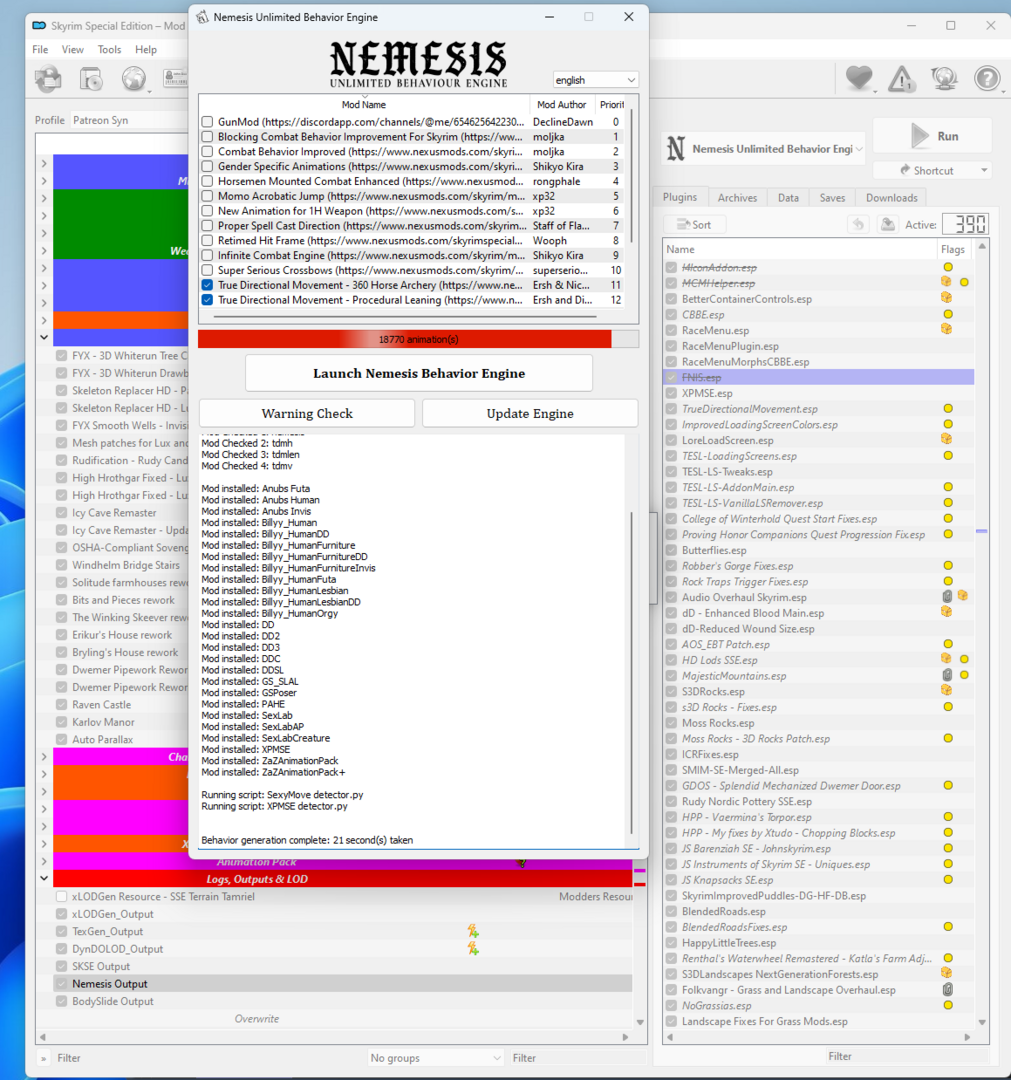The height and width of the screenshot is (1080, 1011).
Task: Open the View menu
Action: coord(72,50)
